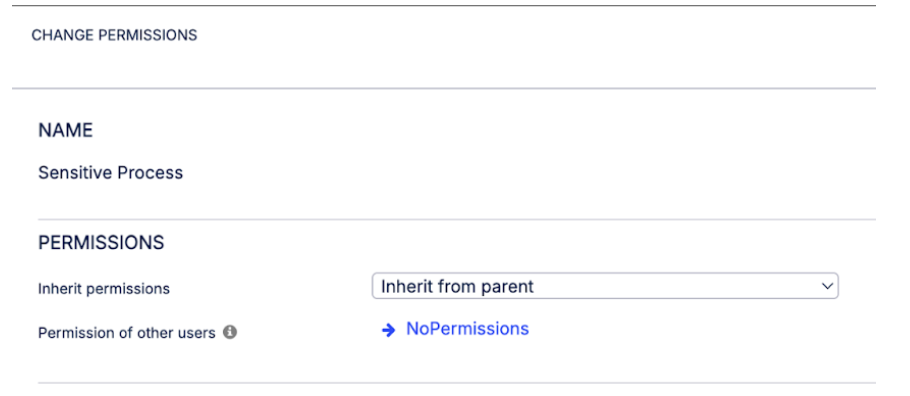Click the info icon beside Permission of other users
The width and height of the screenshot is (910, 396).
(x=230, y=332)
